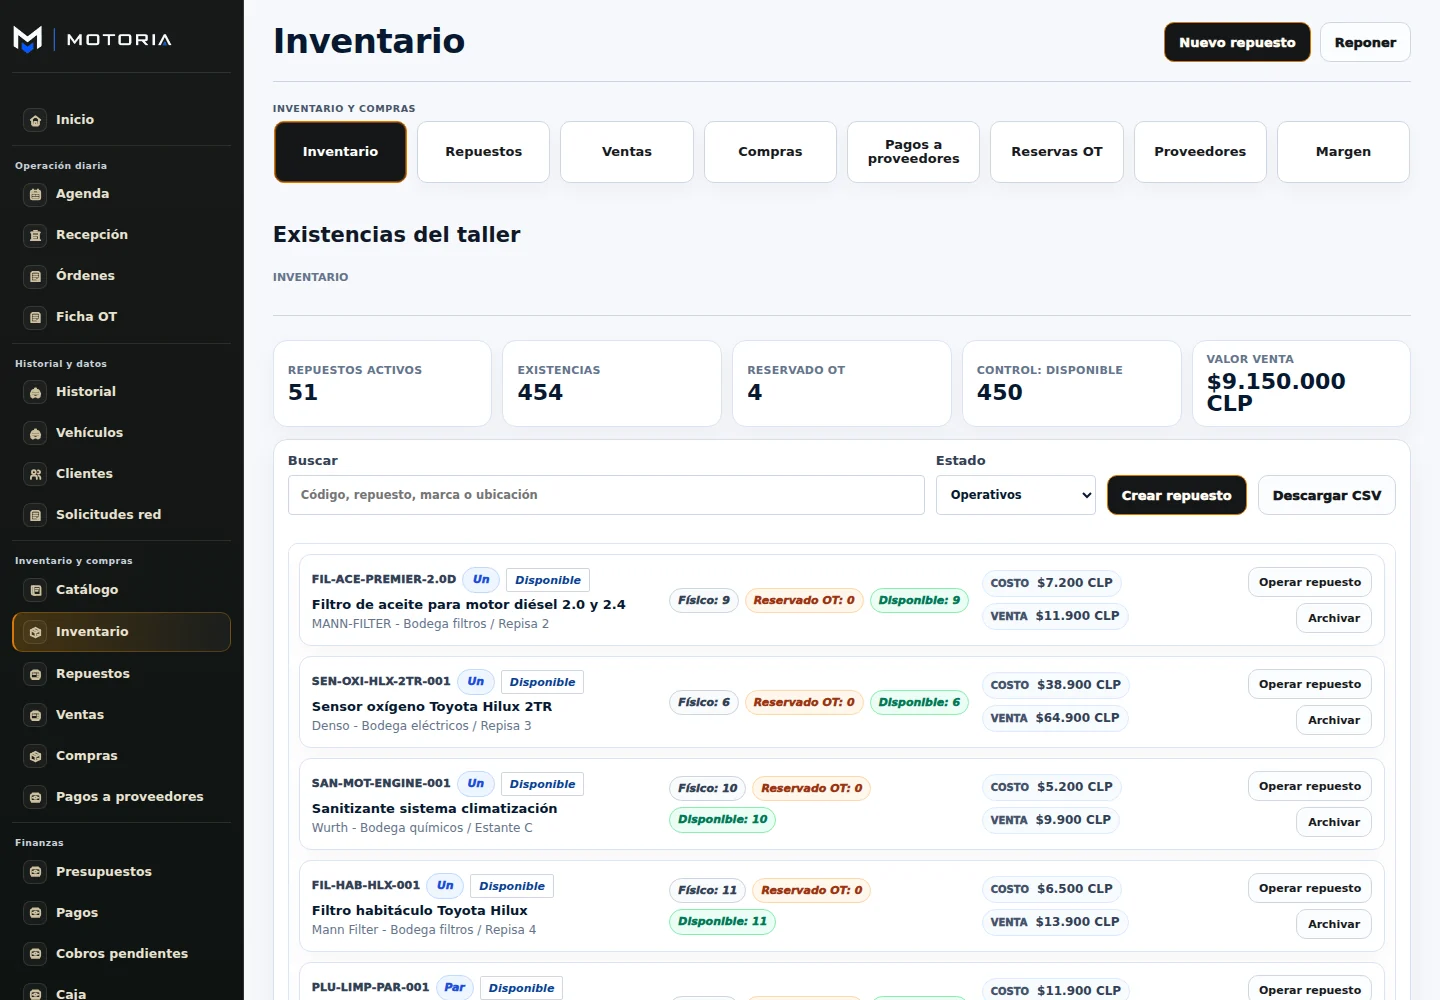
Task: Click the Recepción sidebar icon
Action: pos(35,235)
